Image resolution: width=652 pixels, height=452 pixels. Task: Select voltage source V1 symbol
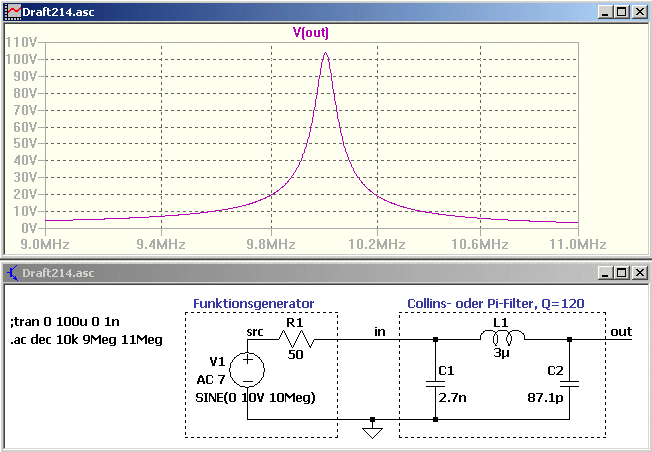(x=247, y=370)
